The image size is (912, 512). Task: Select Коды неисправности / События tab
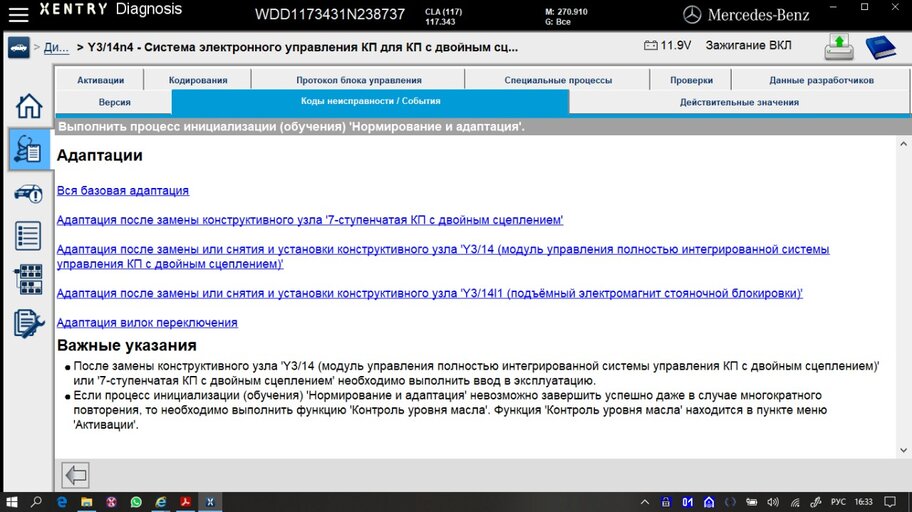370,101
